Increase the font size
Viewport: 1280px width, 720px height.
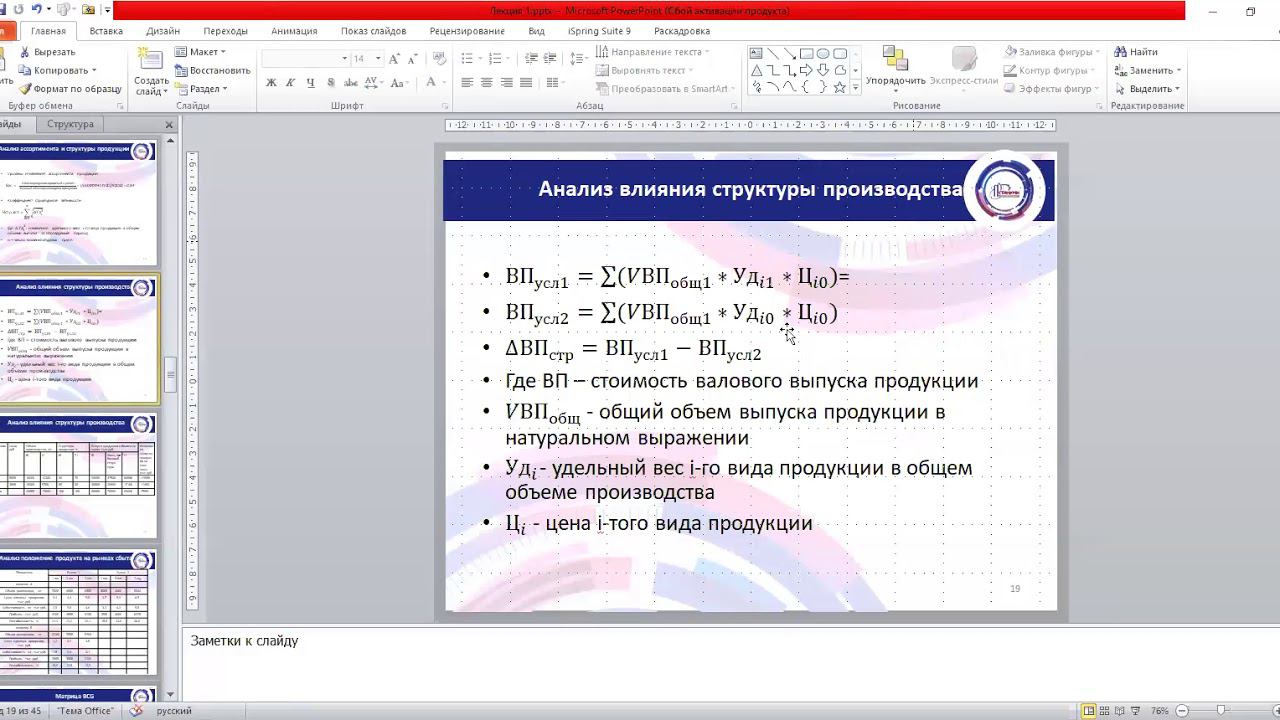(395, 59)
